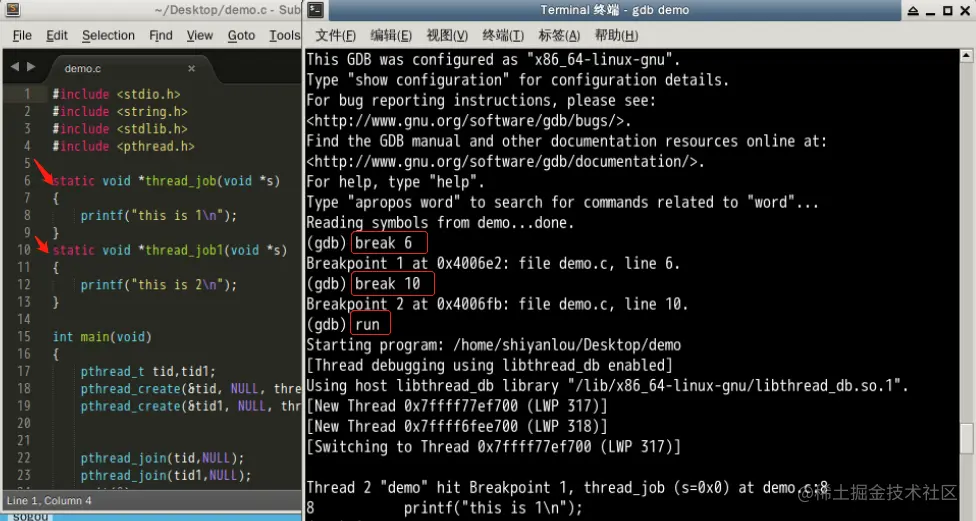The height and width of the screenshot is (521, 976).
Task: Click the terminal scrollbar up arrow
Action: (x=966, y=56)
